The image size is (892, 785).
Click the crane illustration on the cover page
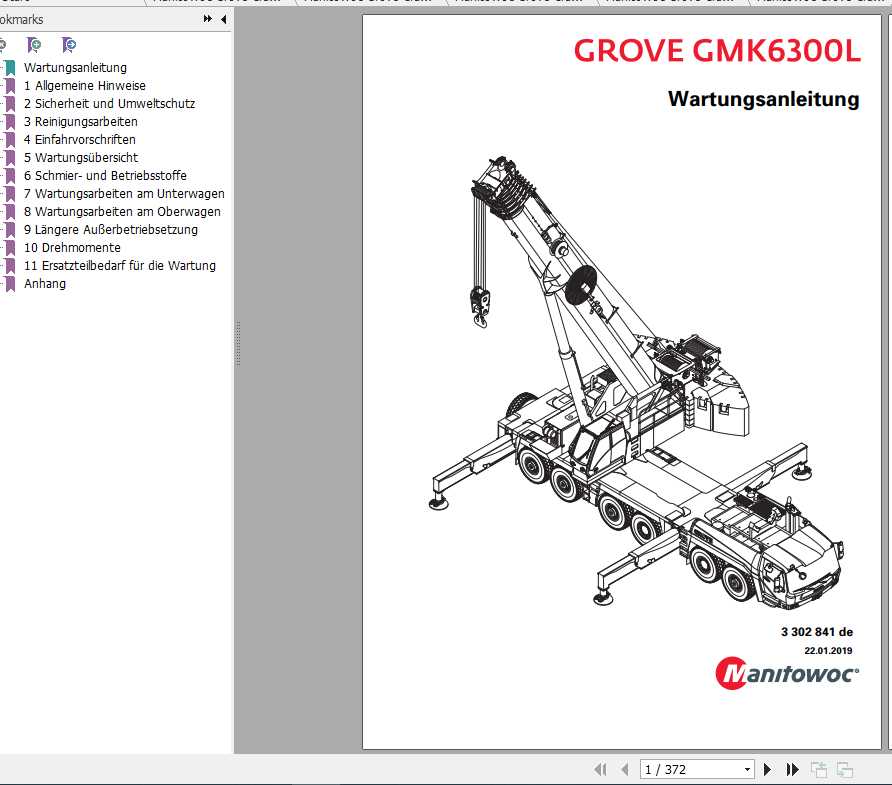[x=636, y=383]
